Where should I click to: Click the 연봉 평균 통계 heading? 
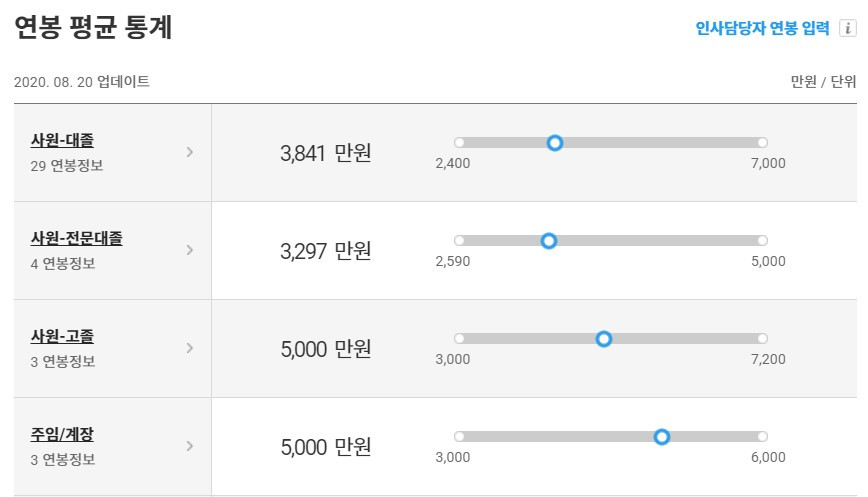[93, 27]
